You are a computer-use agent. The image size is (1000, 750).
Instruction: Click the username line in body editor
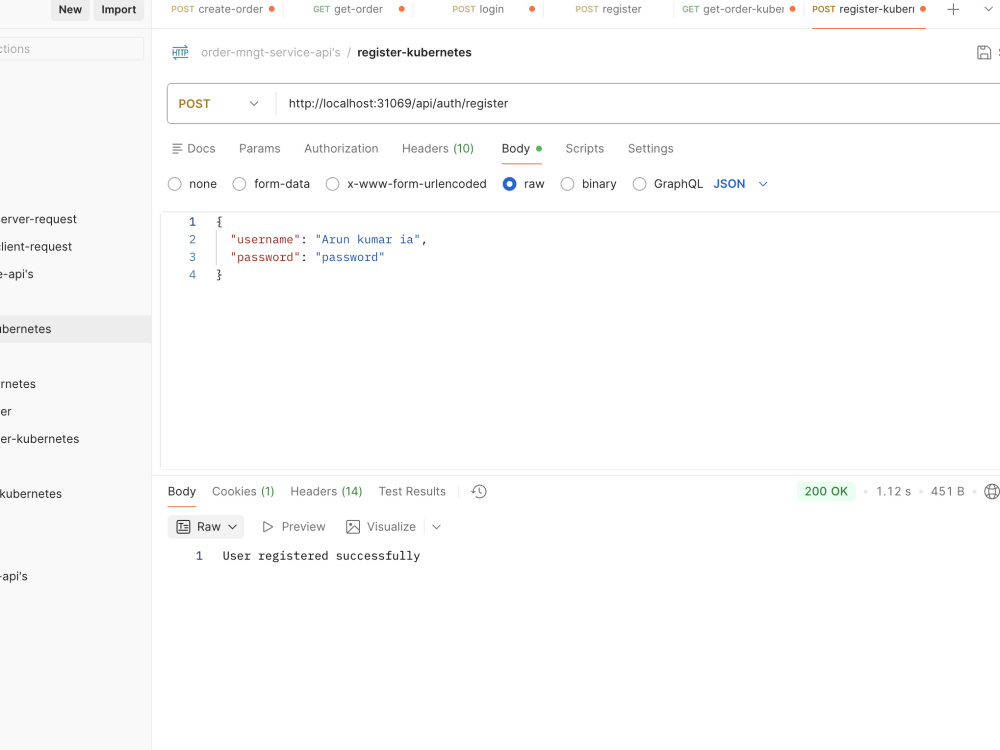pos(328,240)
